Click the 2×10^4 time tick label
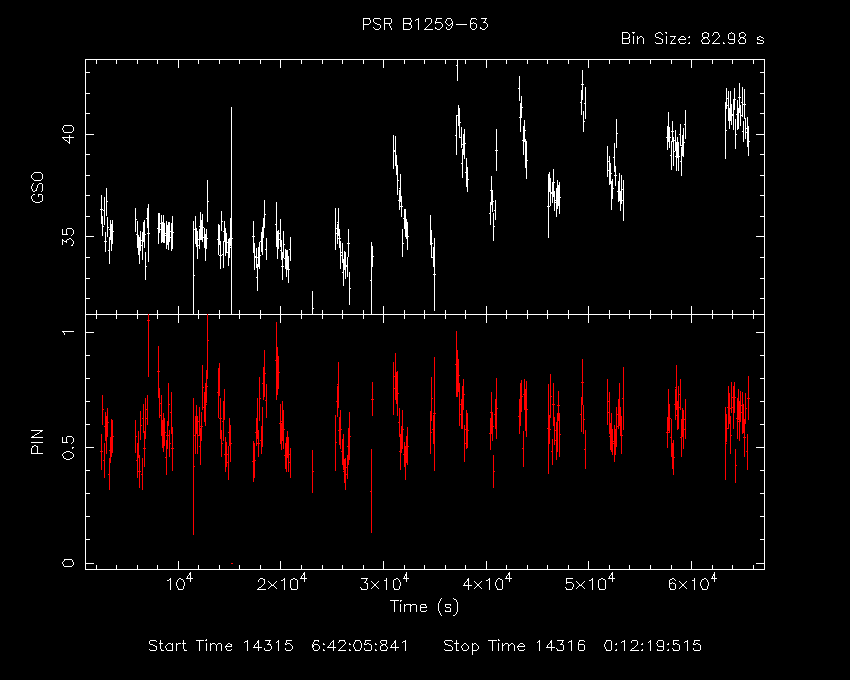 pos(281,583)
